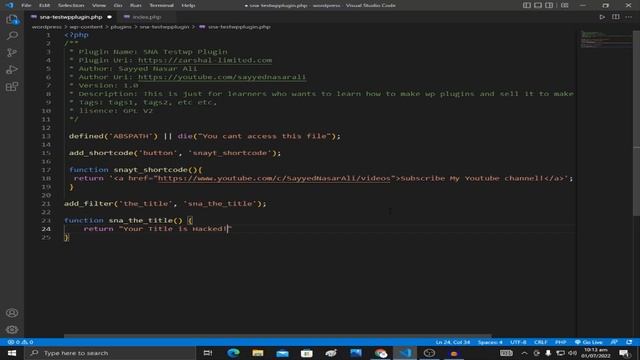Show hidden system tray icons
This screenshot has width=640, height=360.
[x=524, y=353]
